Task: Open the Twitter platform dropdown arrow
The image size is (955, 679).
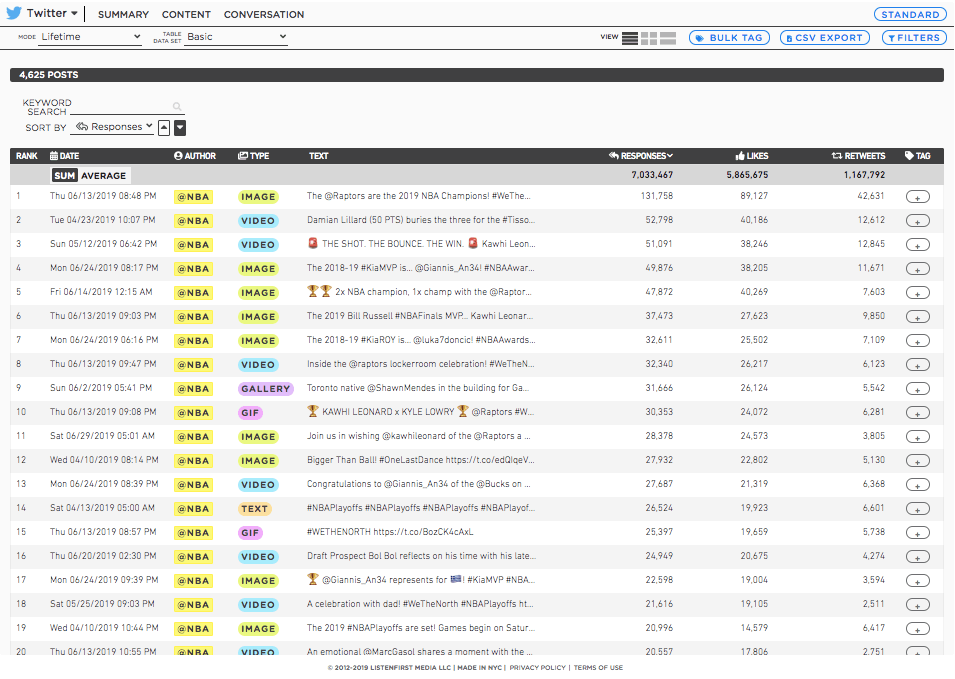Action: point(74,13)
